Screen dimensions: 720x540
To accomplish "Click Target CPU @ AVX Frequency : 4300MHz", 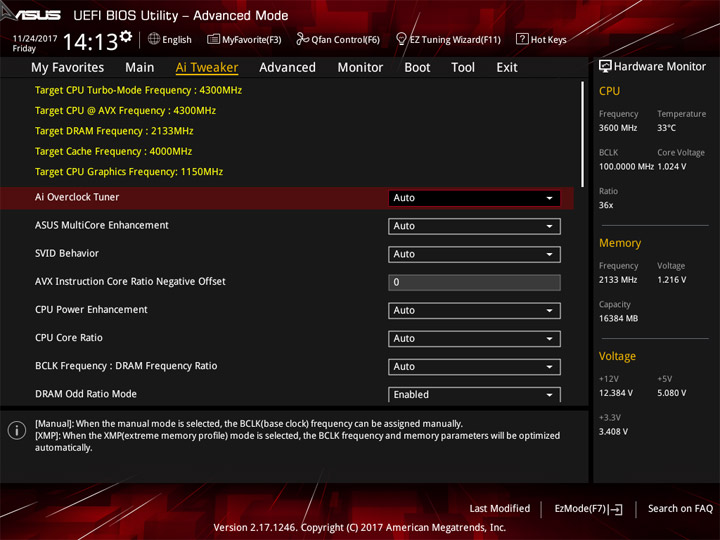I will [125, 111].
